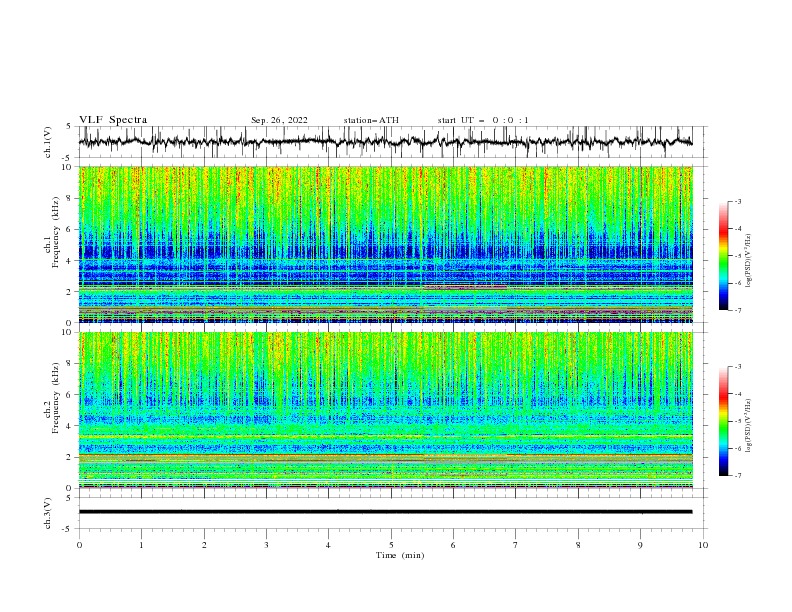Click the "-3" tick on the ch.1 color bar

(737, 201)
